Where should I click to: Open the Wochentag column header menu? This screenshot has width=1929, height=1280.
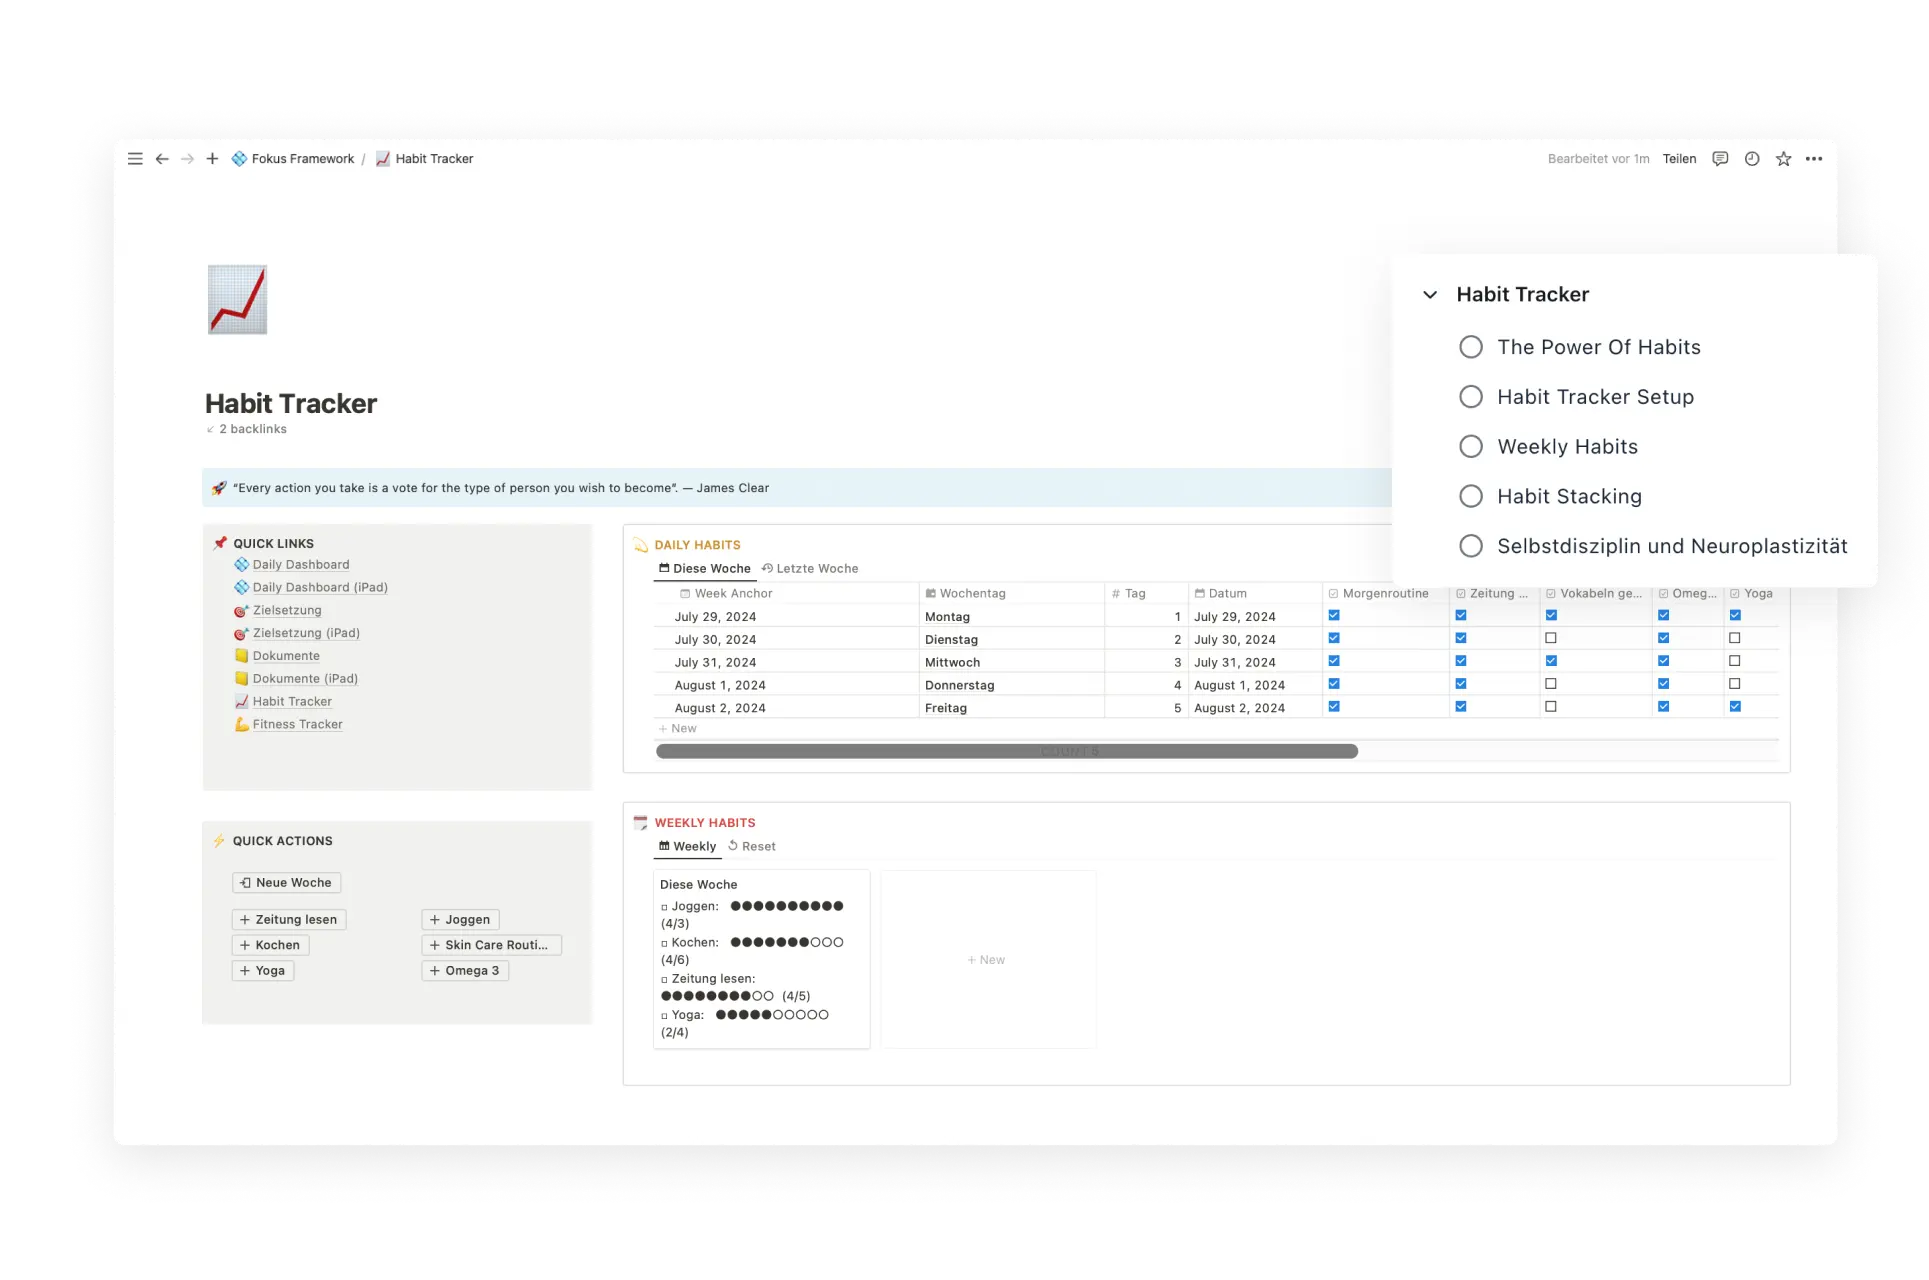pos(971,593)
